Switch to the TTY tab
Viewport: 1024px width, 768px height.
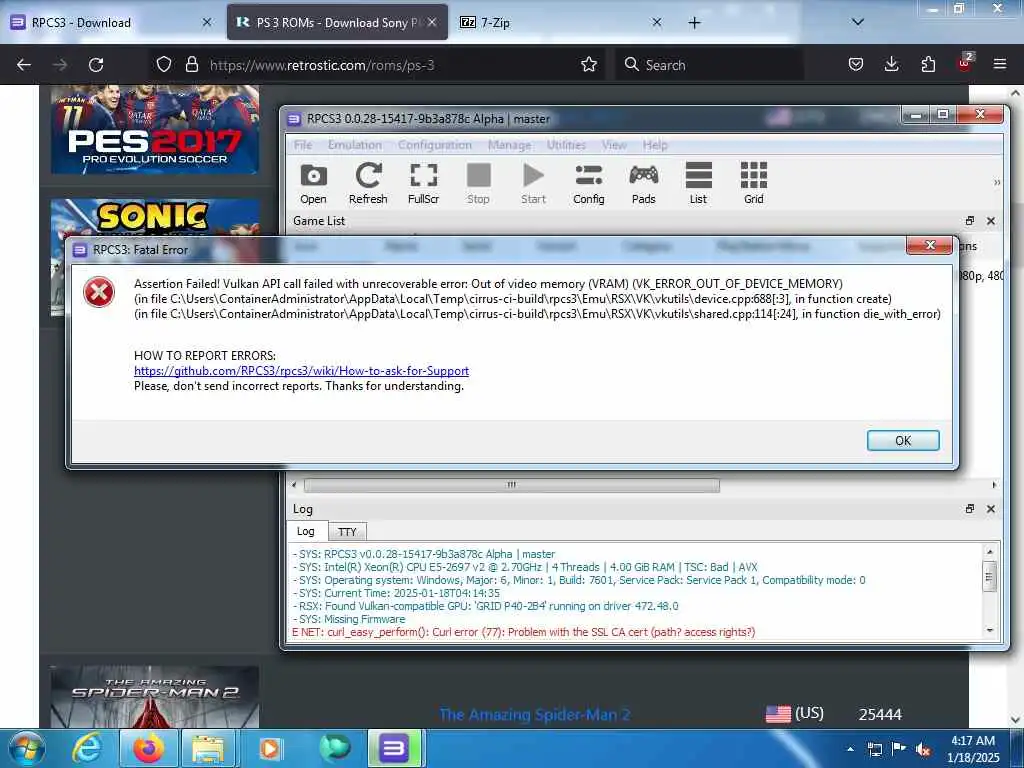tap(347, 532)
